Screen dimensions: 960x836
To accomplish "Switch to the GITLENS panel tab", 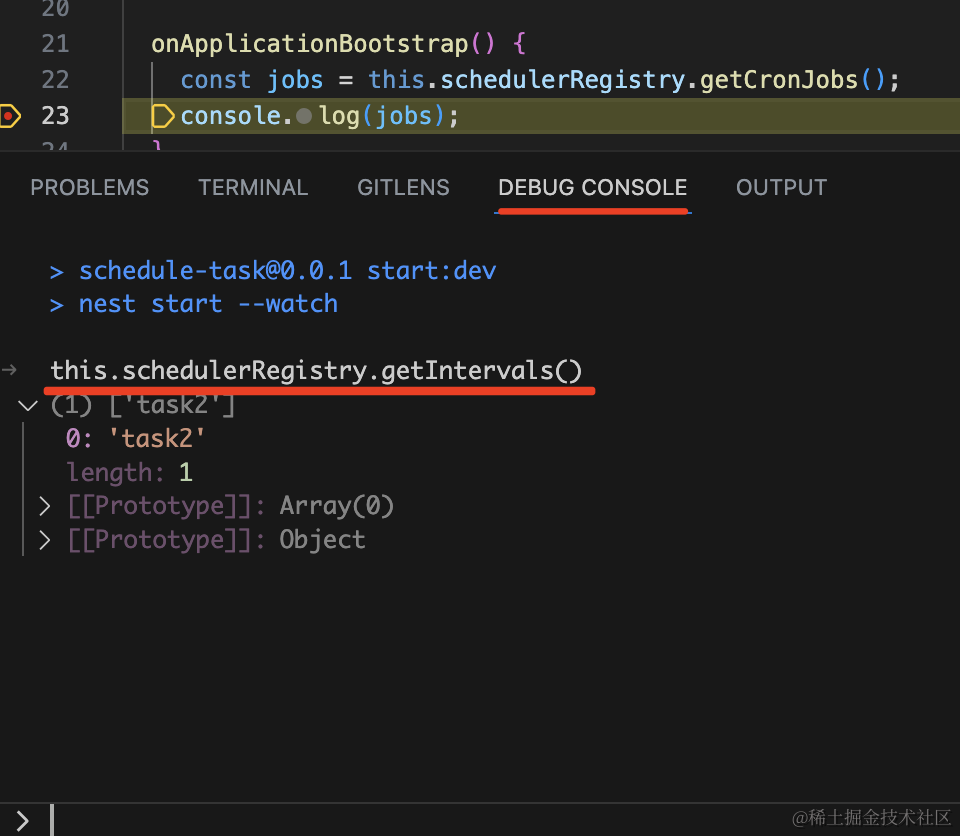I will point(403,188).
